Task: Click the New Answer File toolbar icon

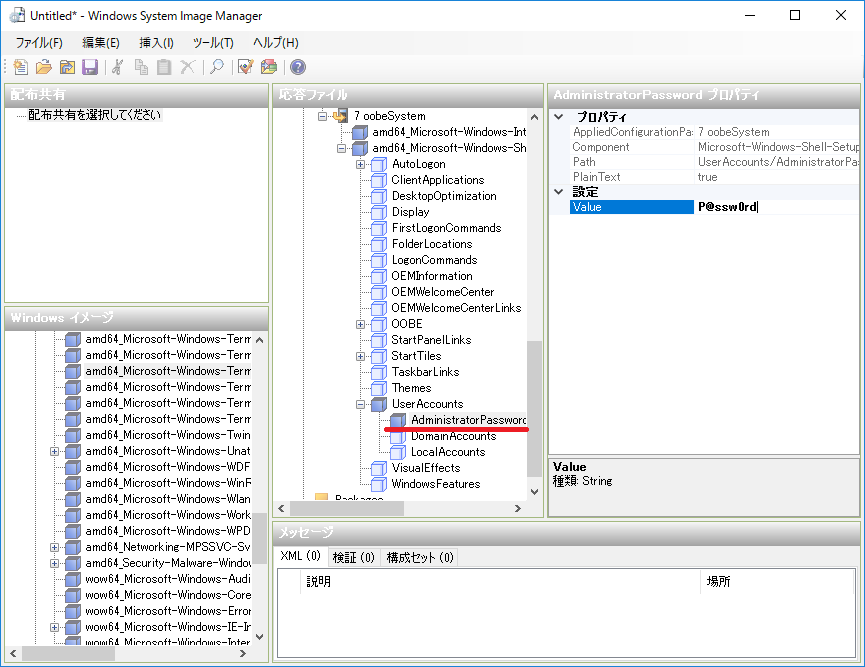Action: pos(20,67)
